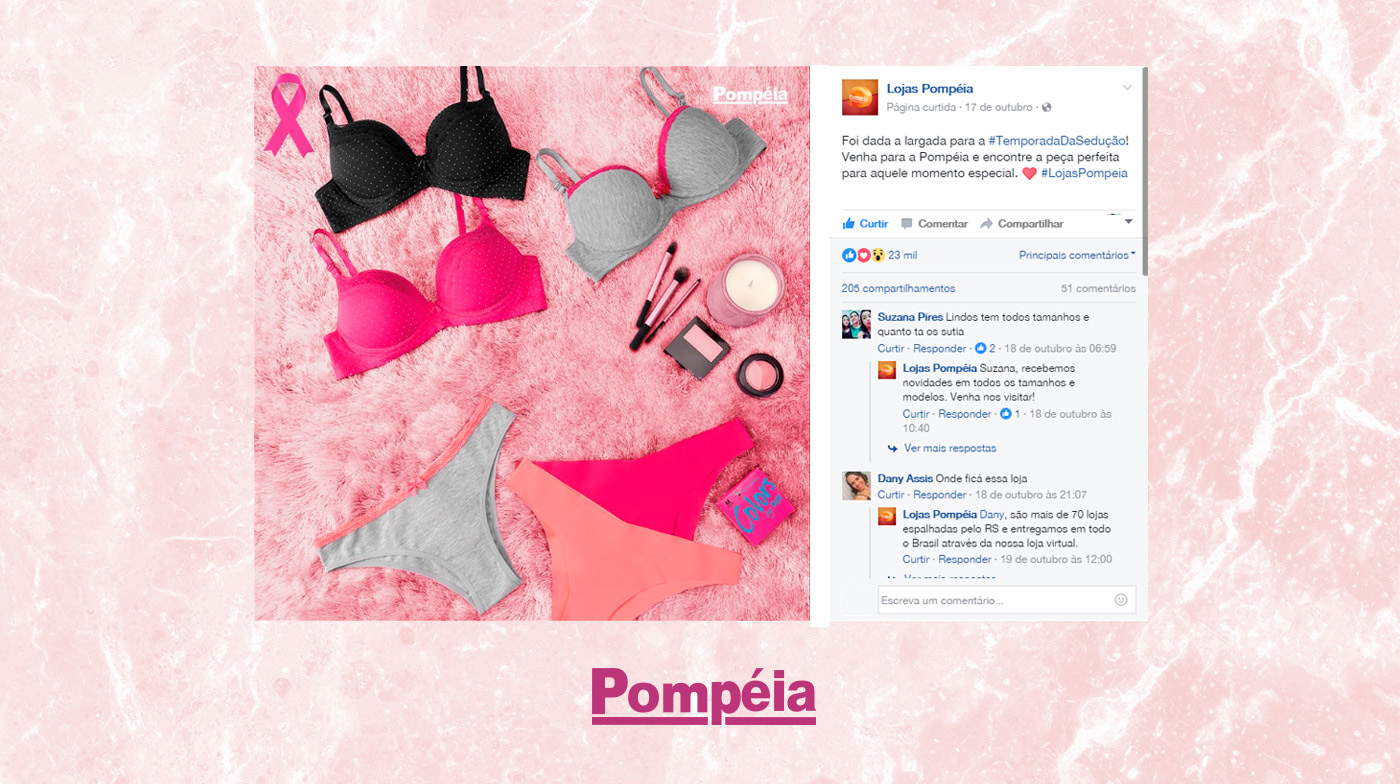Click Responder under Dany Assis comment
The image size is (1400, 784).
tap(940, 495)
